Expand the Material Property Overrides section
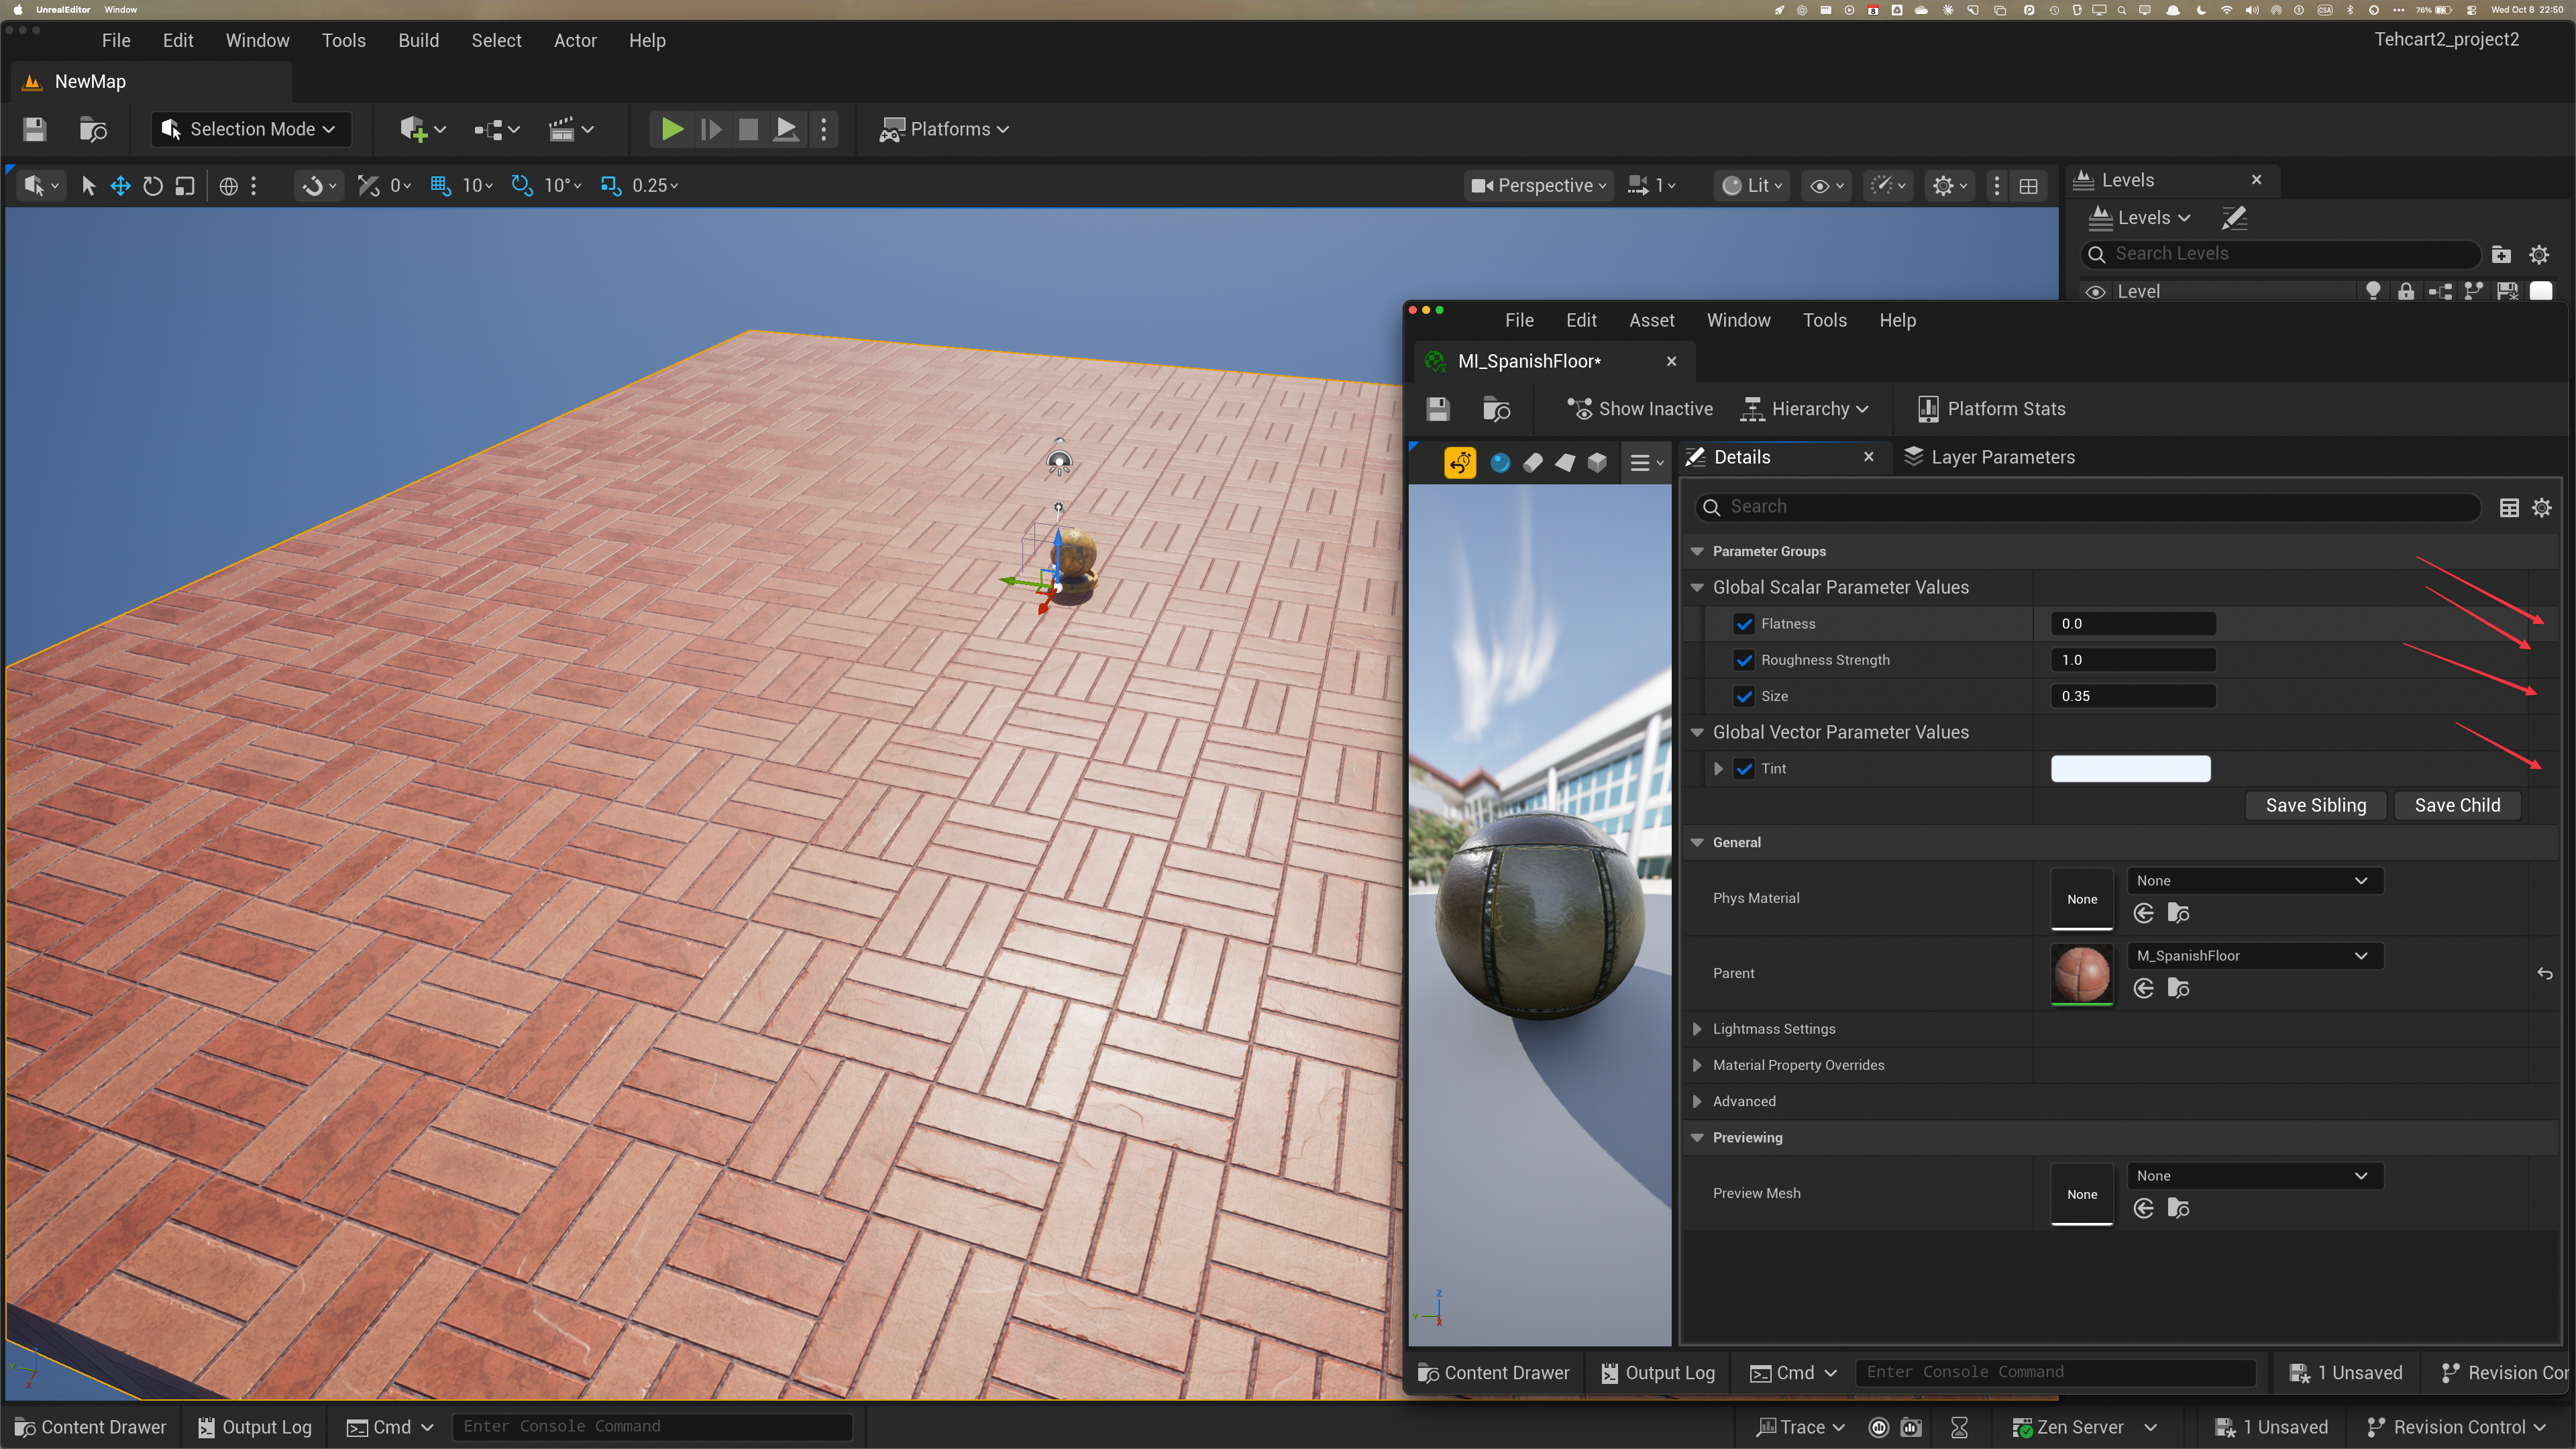The image size is (2576, 1449). [1697, 1065]
